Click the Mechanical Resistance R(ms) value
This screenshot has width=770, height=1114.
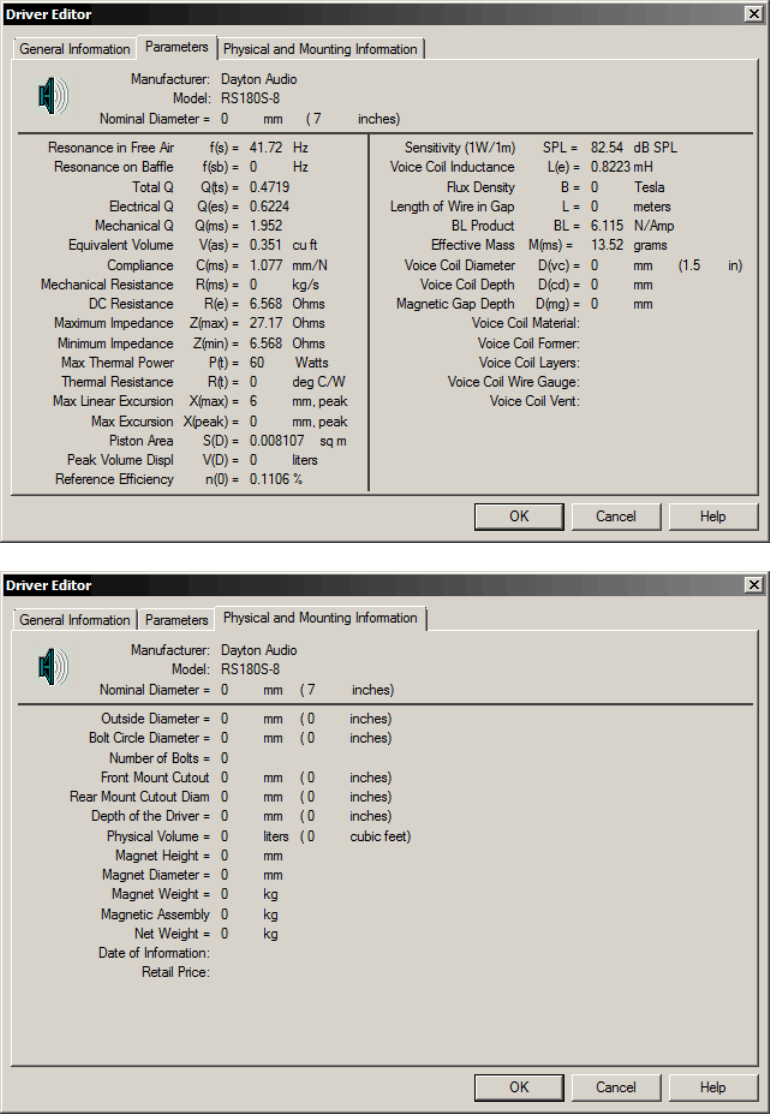coord(253,285)
